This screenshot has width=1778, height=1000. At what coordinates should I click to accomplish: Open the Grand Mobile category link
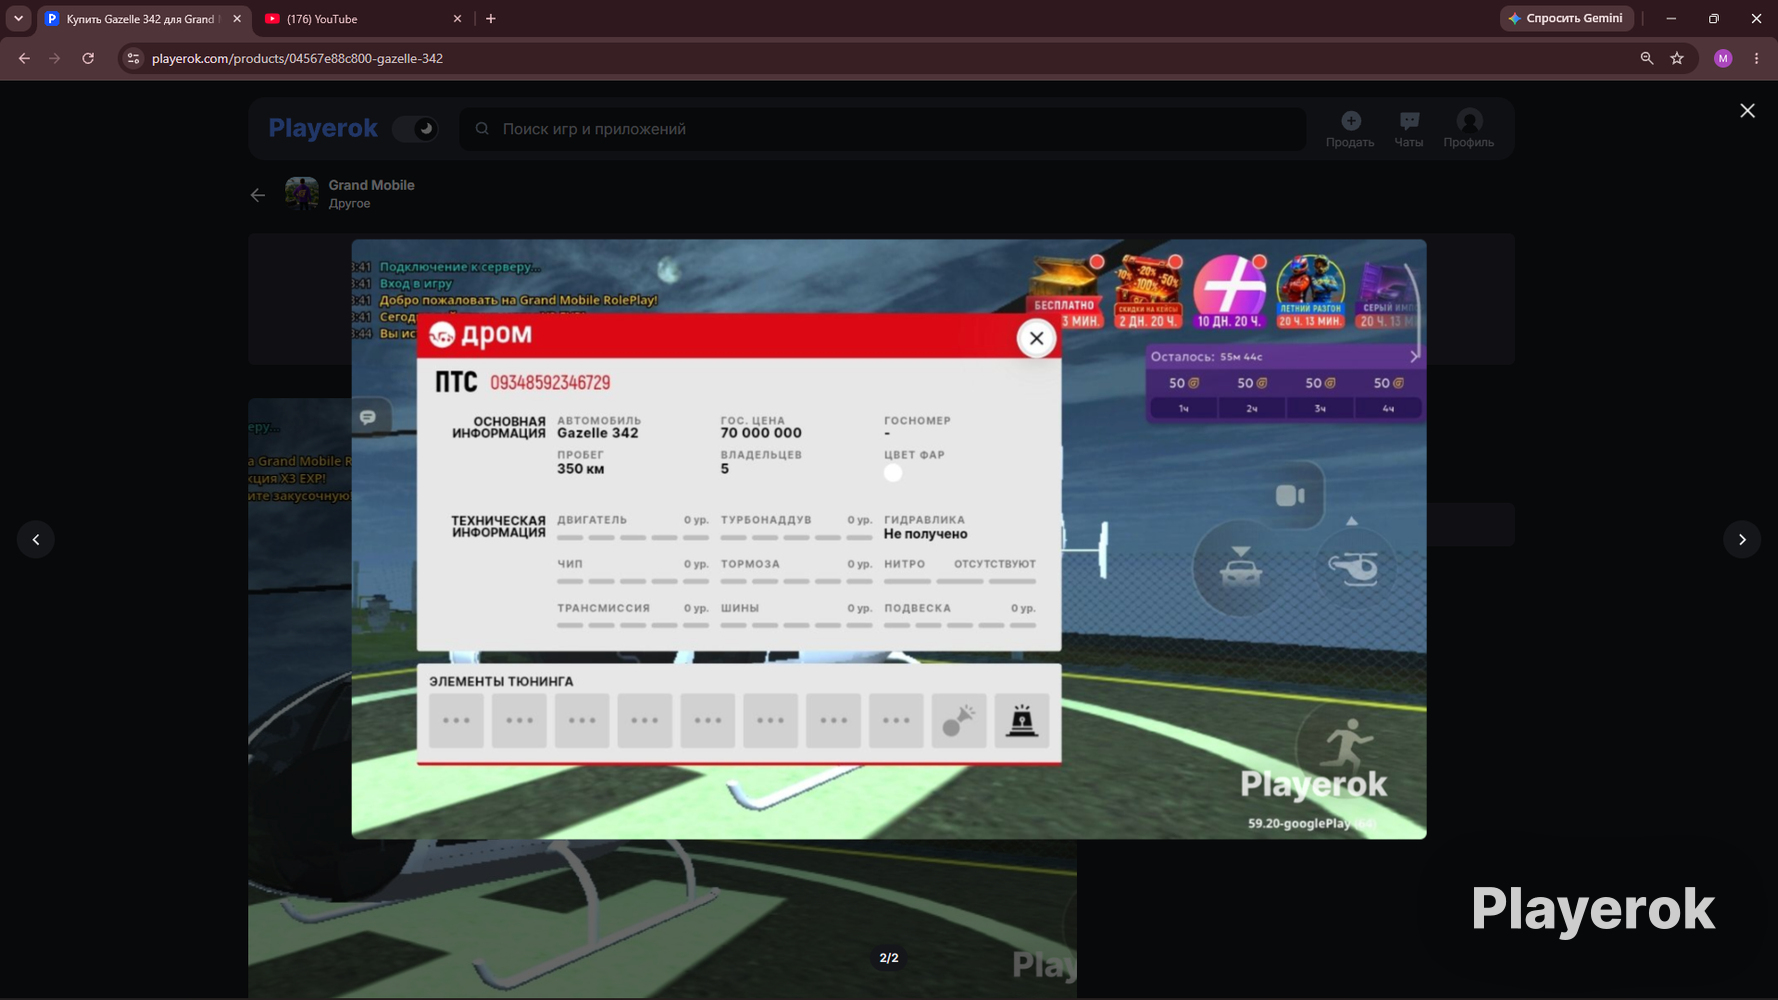tap(371, 185)
